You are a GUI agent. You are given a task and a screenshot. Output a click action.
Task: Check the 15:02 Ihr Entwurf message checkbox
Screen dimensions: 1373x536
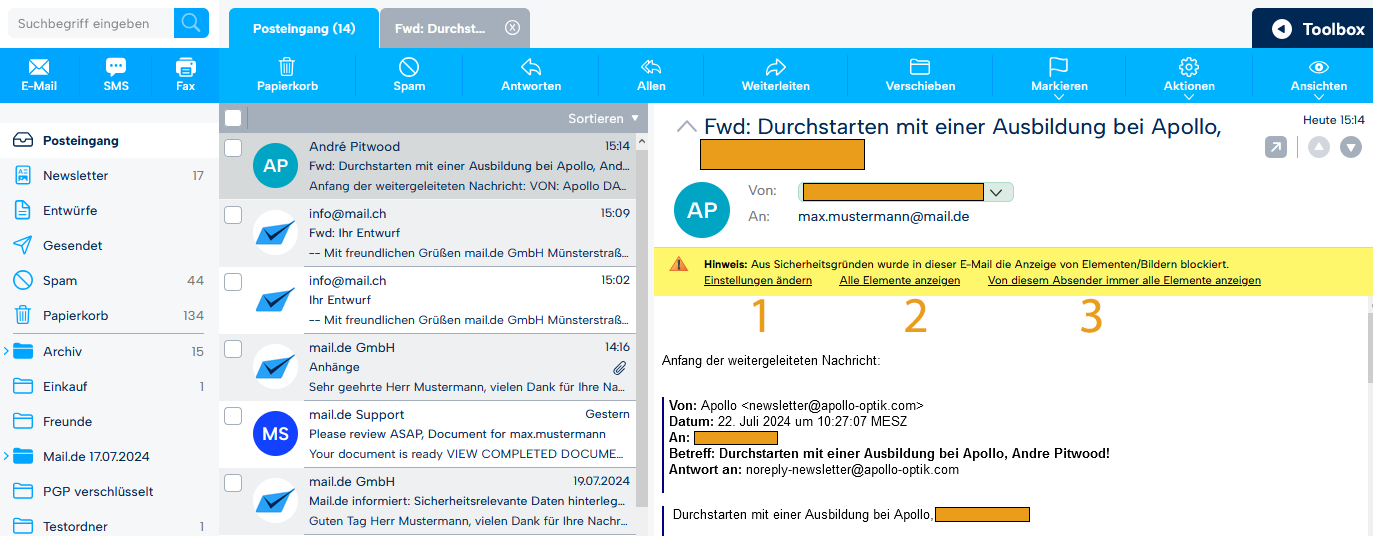click(x=233, y=282)
